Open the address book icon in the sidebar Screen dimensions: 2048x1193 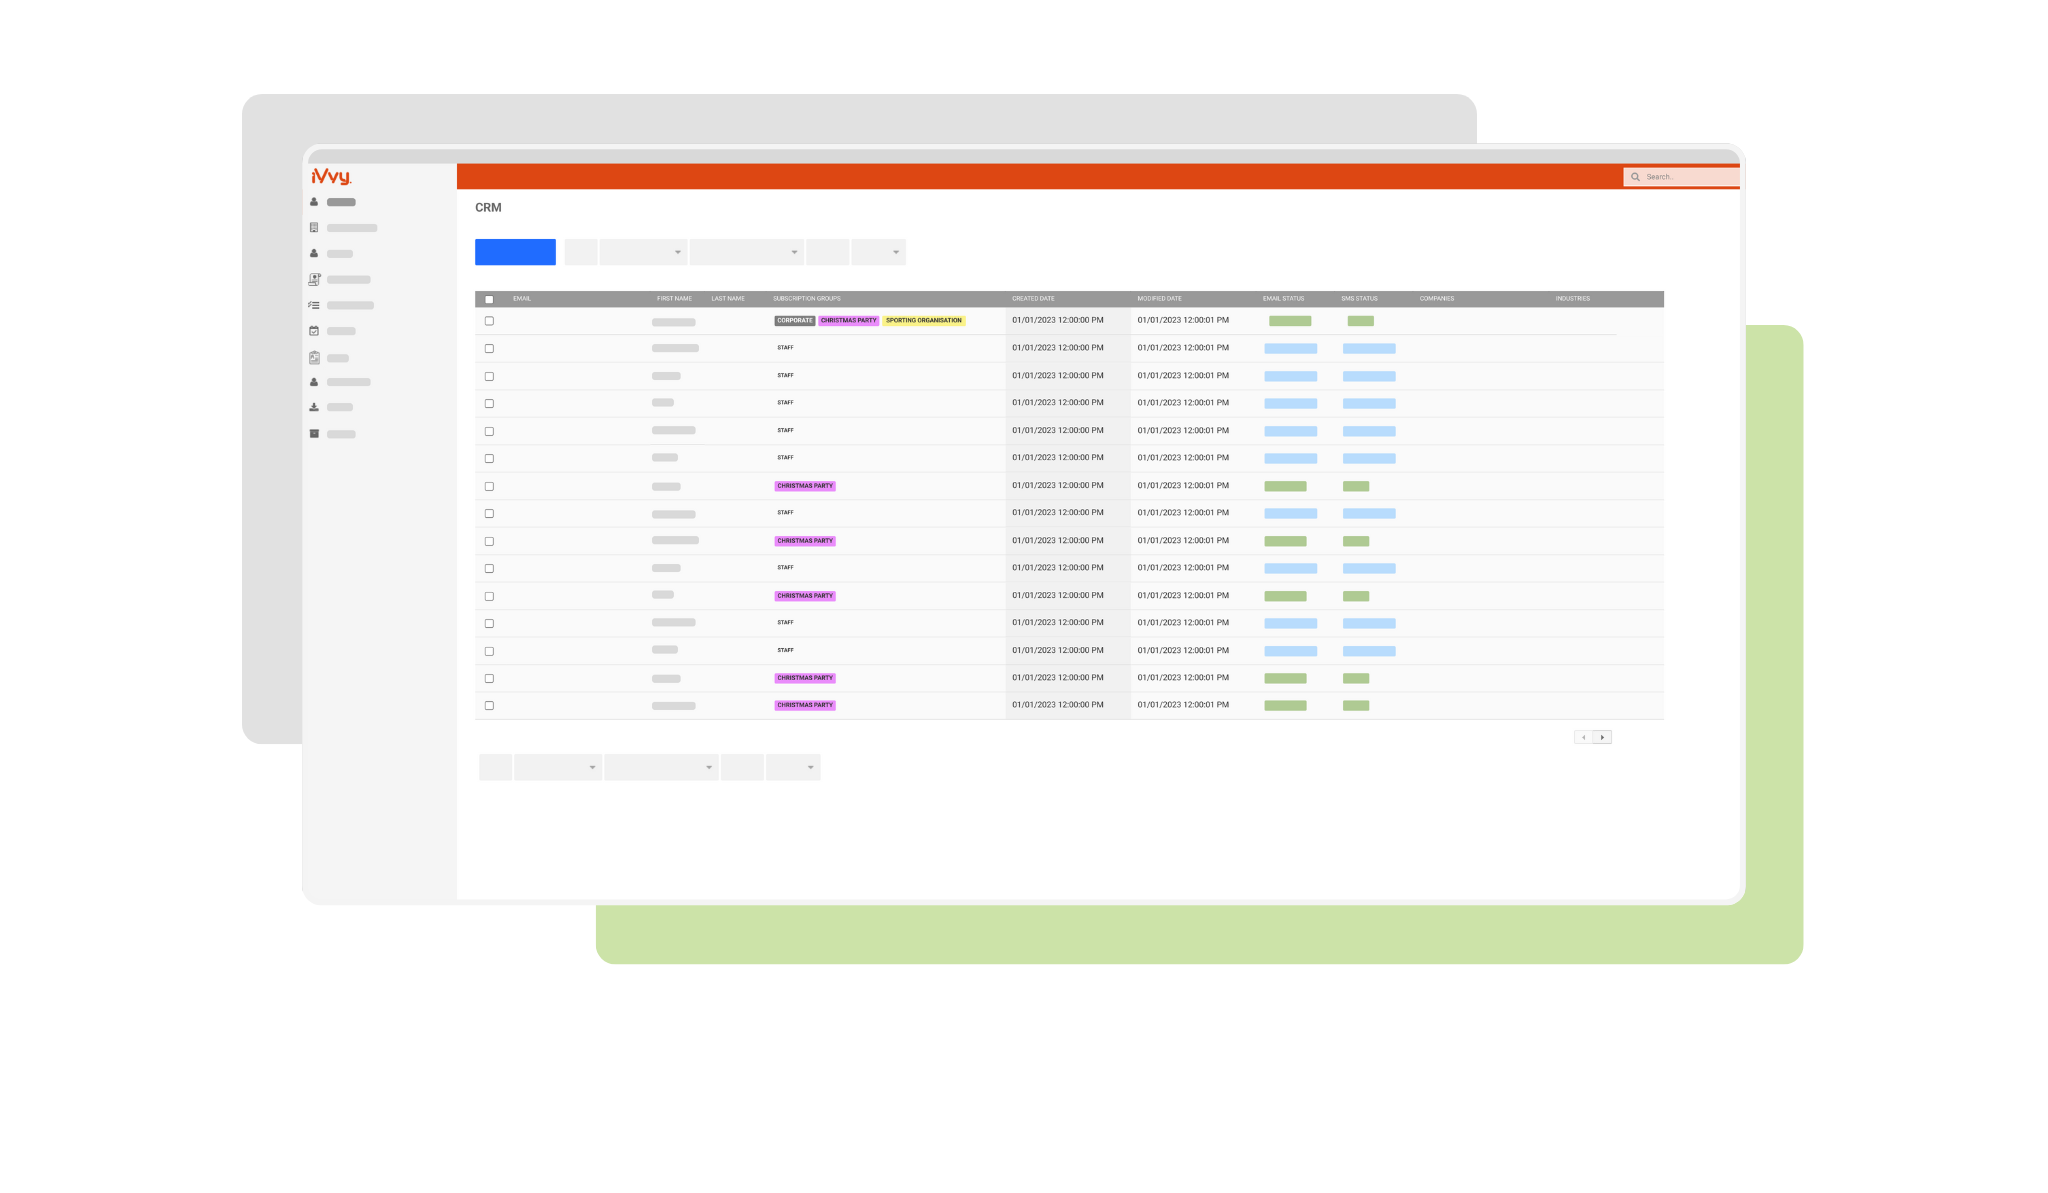[x=314, y=227]
